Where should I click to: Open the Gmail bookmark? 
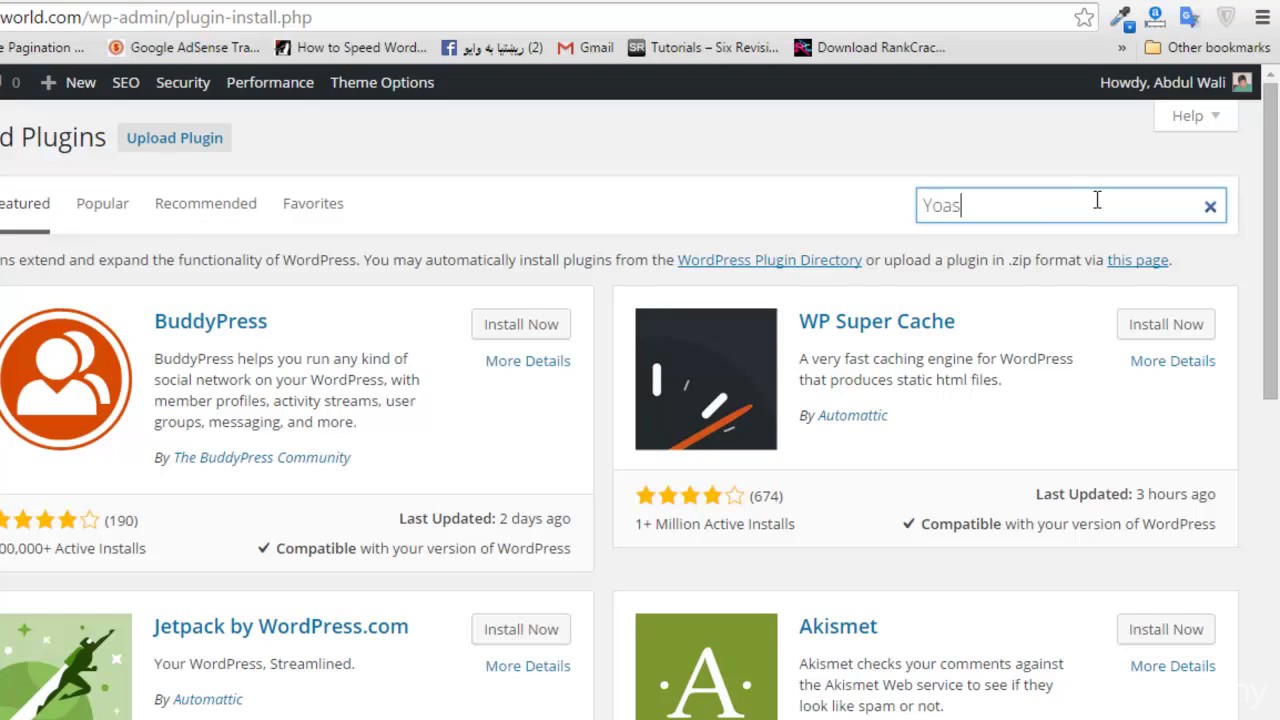[586, 47]
